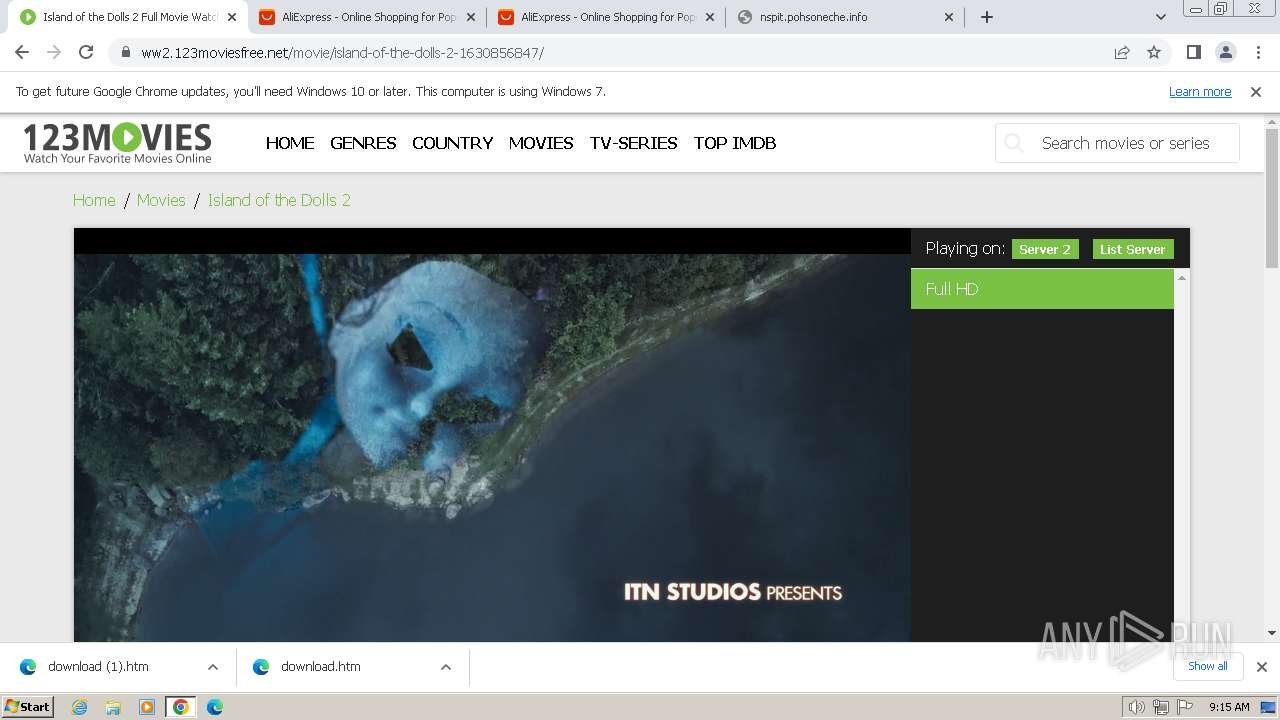This screenshot has width=1280, height=720.
Task: Select Server 2 button
Action: point(1045,249)
